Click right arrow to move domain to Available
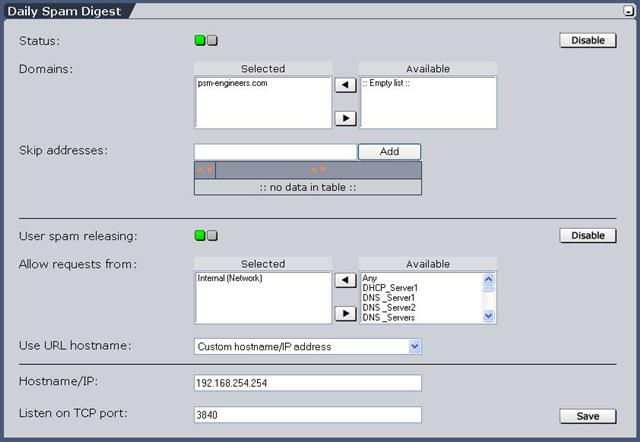The image size is (640, 442). click(x=345, y=118)
